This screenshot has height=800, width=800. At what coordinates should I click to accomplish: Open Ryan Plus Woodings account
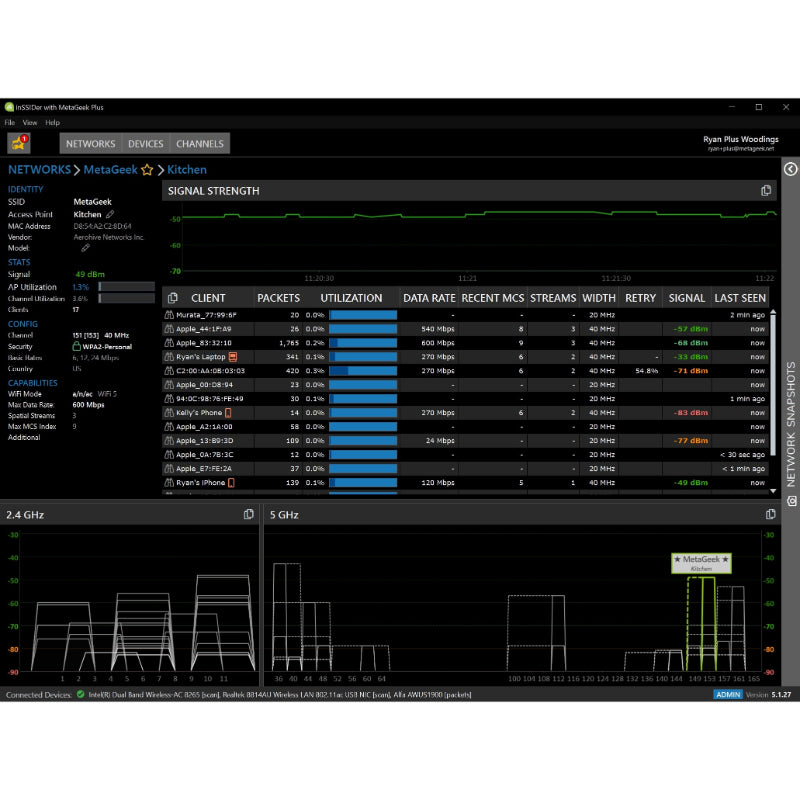click(x=740, y=143)
